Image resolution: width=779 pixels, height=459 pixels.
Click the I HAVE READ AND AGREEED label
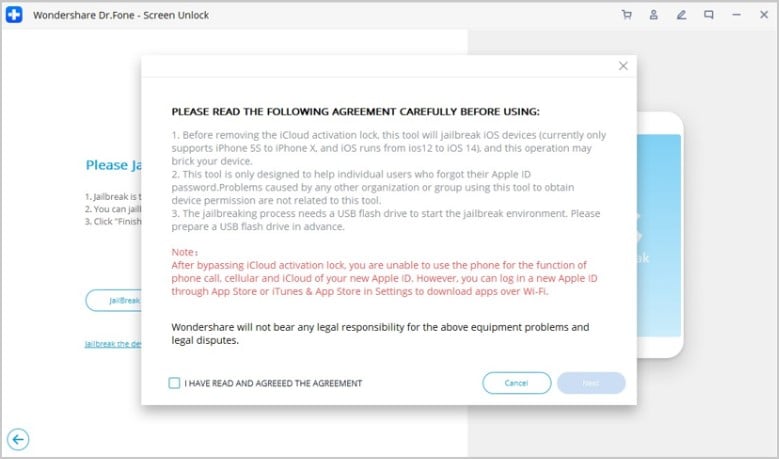click(x=273, y=383)
